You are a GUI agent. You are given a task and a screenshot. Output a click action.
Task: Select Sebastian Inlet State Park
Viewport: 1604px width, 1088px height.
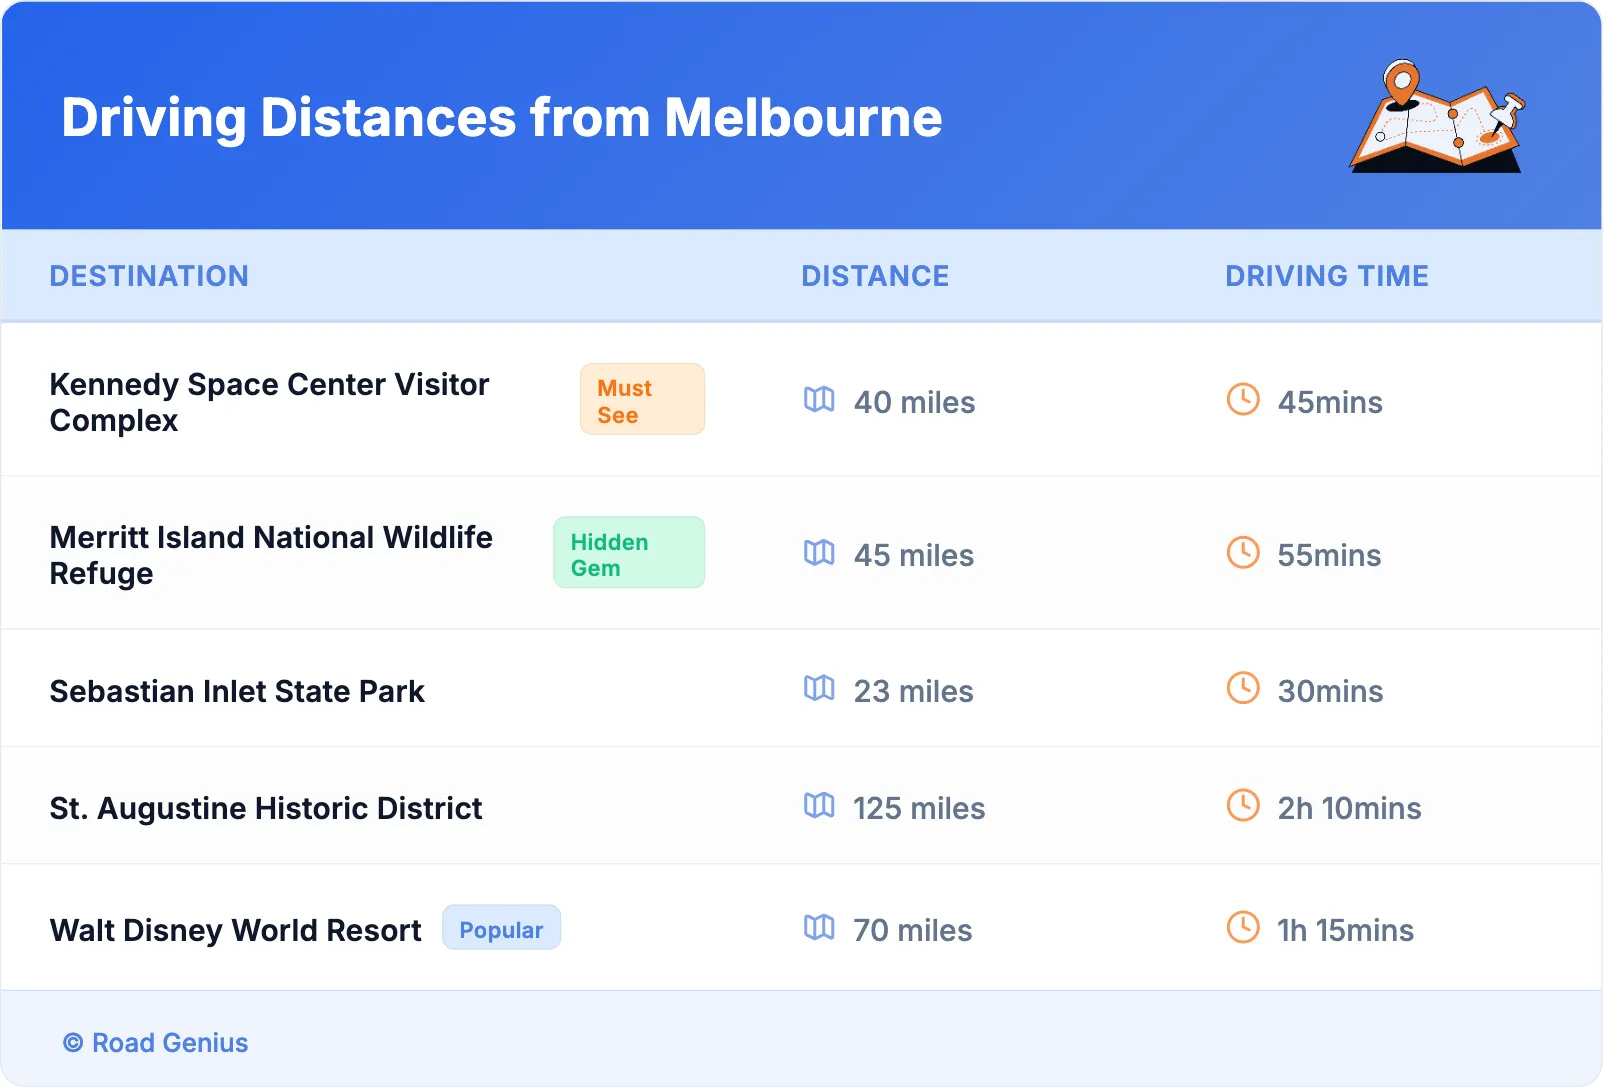tap(237, 691)
